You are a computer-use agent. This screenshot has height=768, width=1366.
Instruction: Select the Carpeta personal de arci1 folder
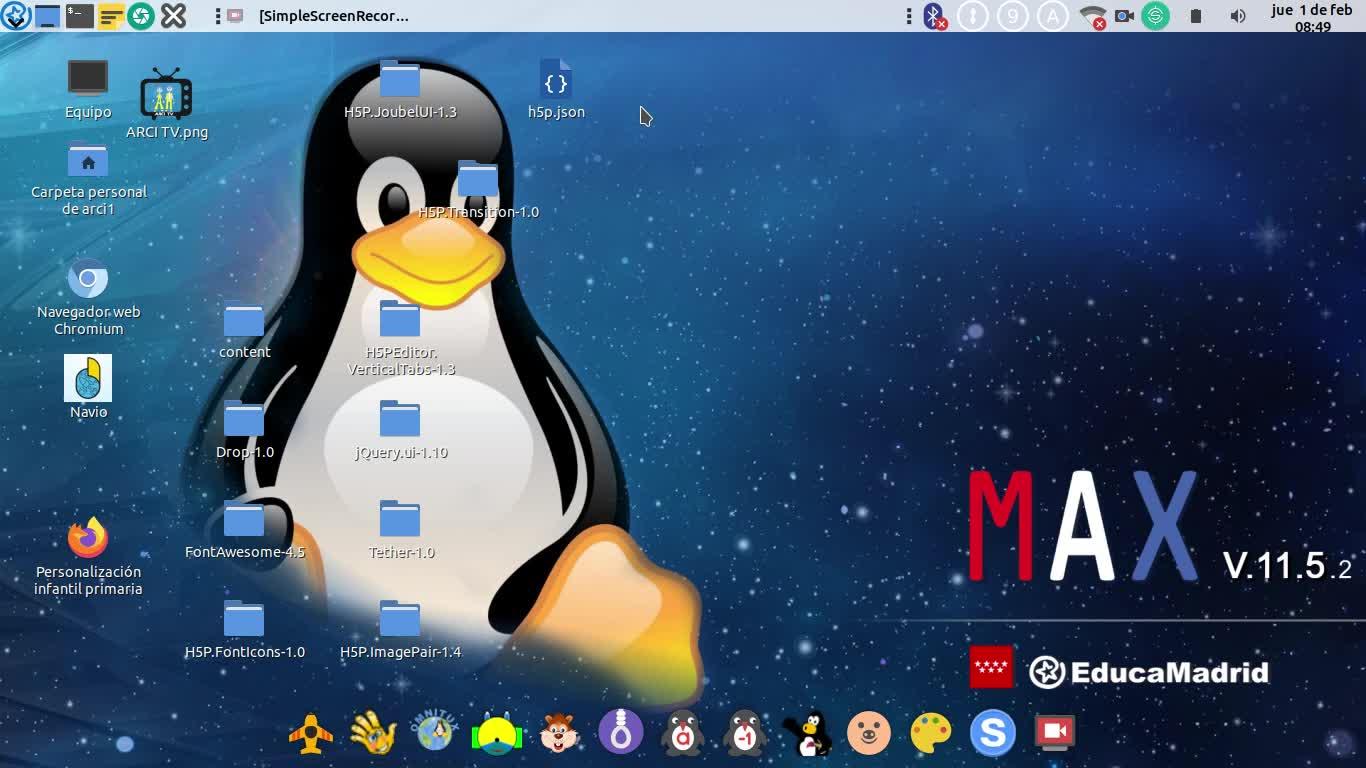(x=89, y=180)
